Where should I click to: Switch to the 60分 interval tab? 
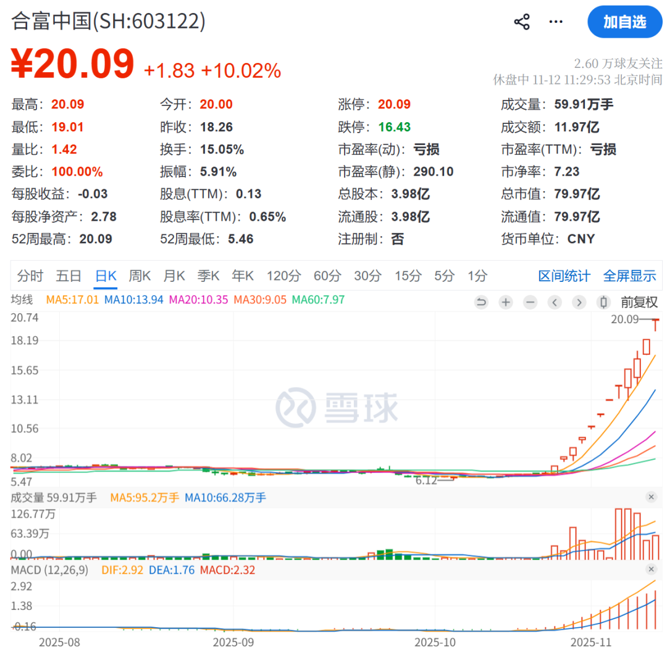(327, 276)
